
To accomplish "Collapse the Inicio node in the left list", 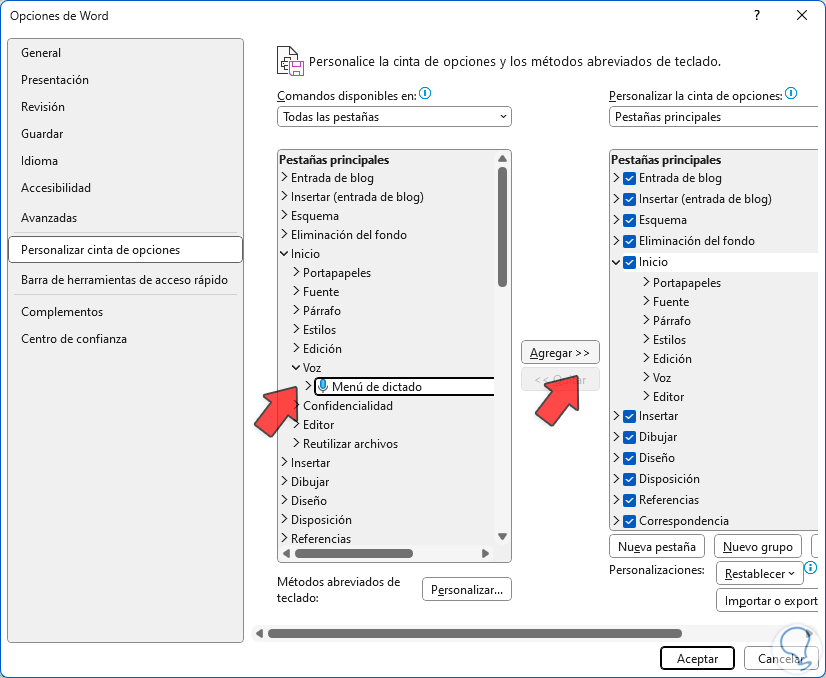I will [284, 253].
